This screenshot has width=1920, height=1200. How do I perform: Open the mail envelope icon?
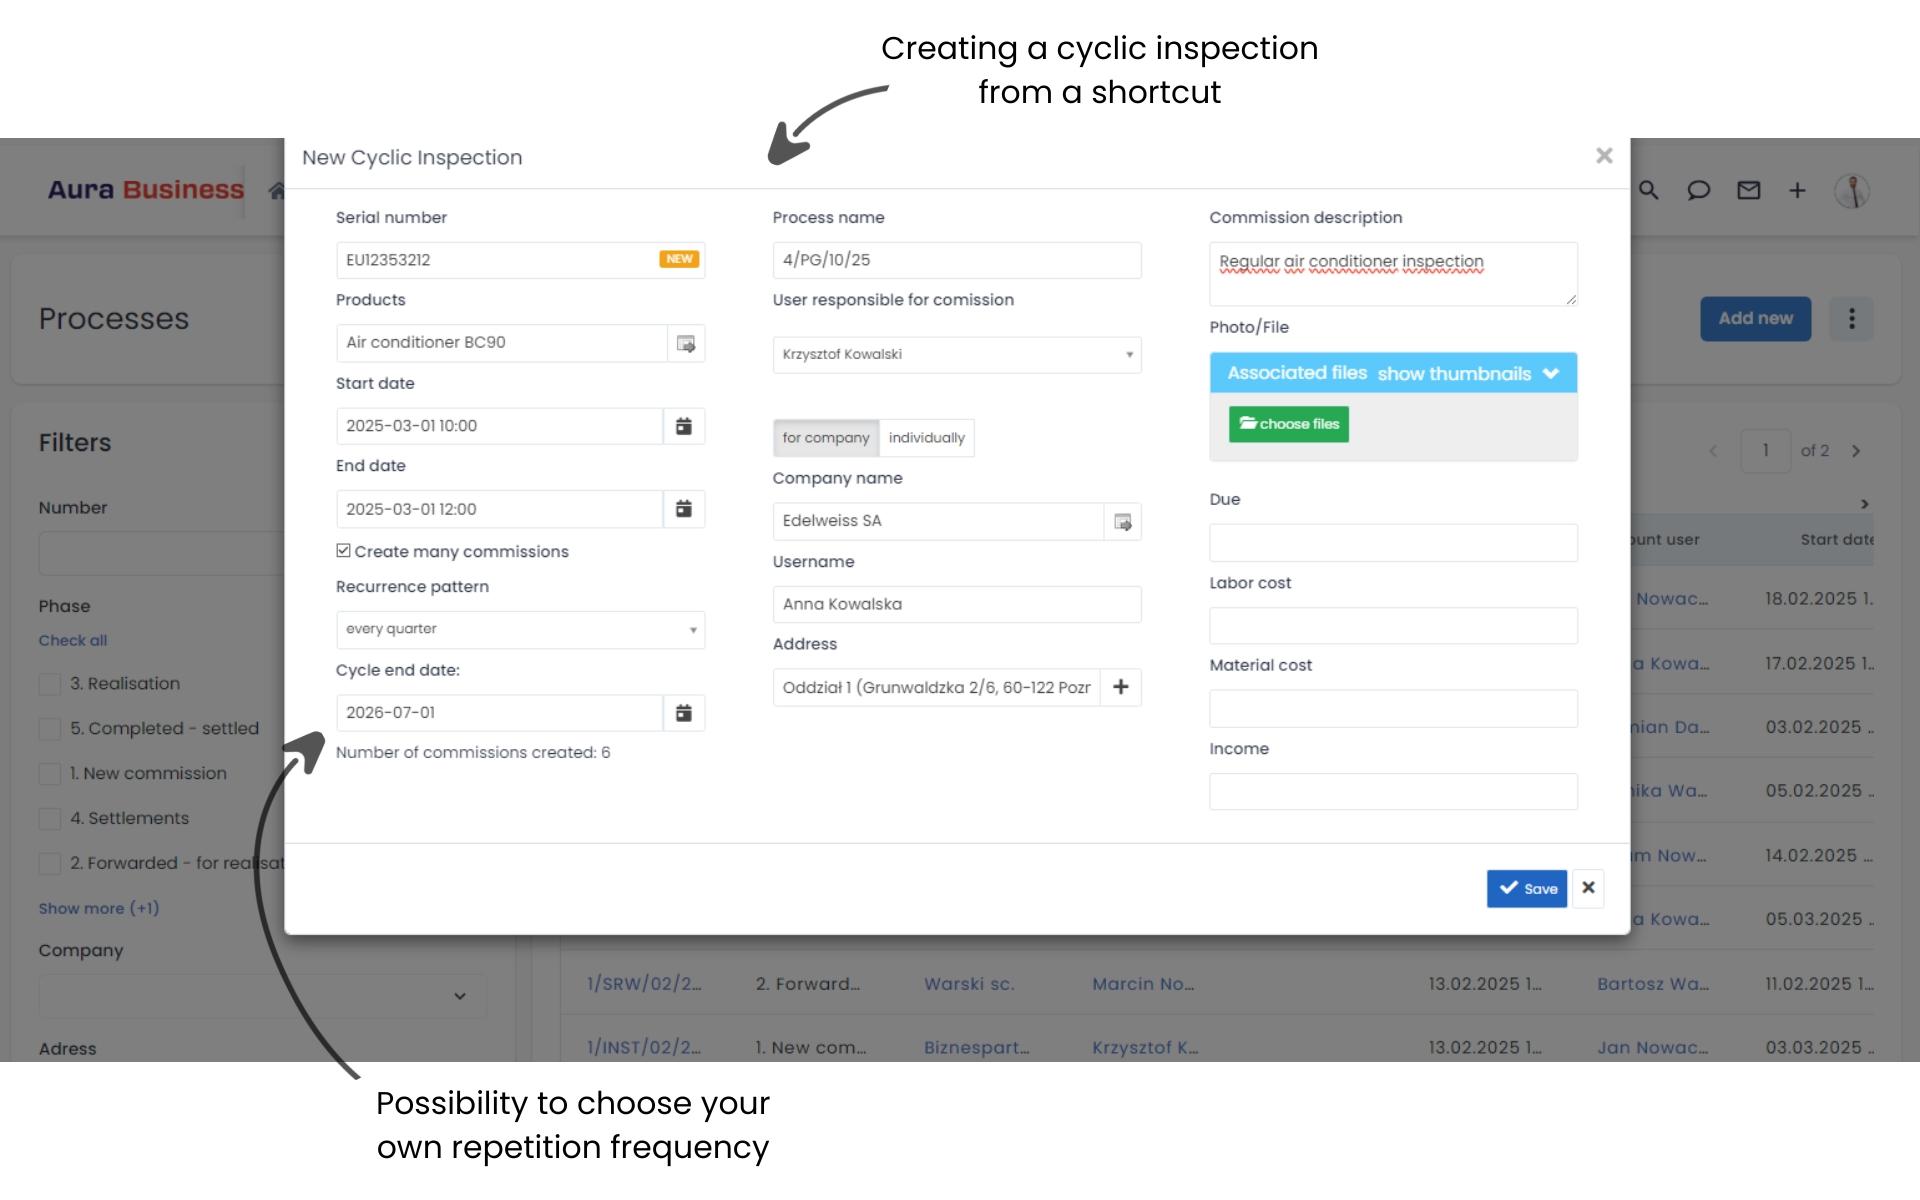point(1748,190)
